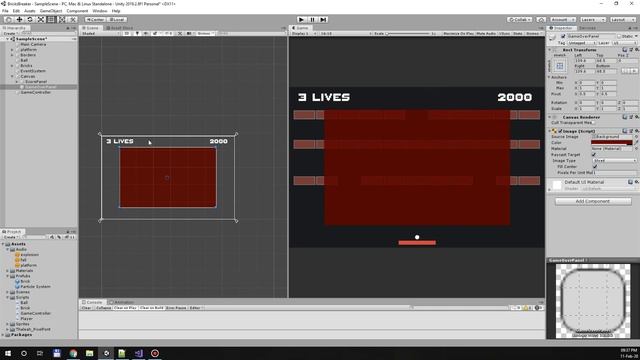Screen dimensions: 640x360
Task: Open the Shaded draw mode dropdown
Action: pyautogui.click(x=100, y=33)
